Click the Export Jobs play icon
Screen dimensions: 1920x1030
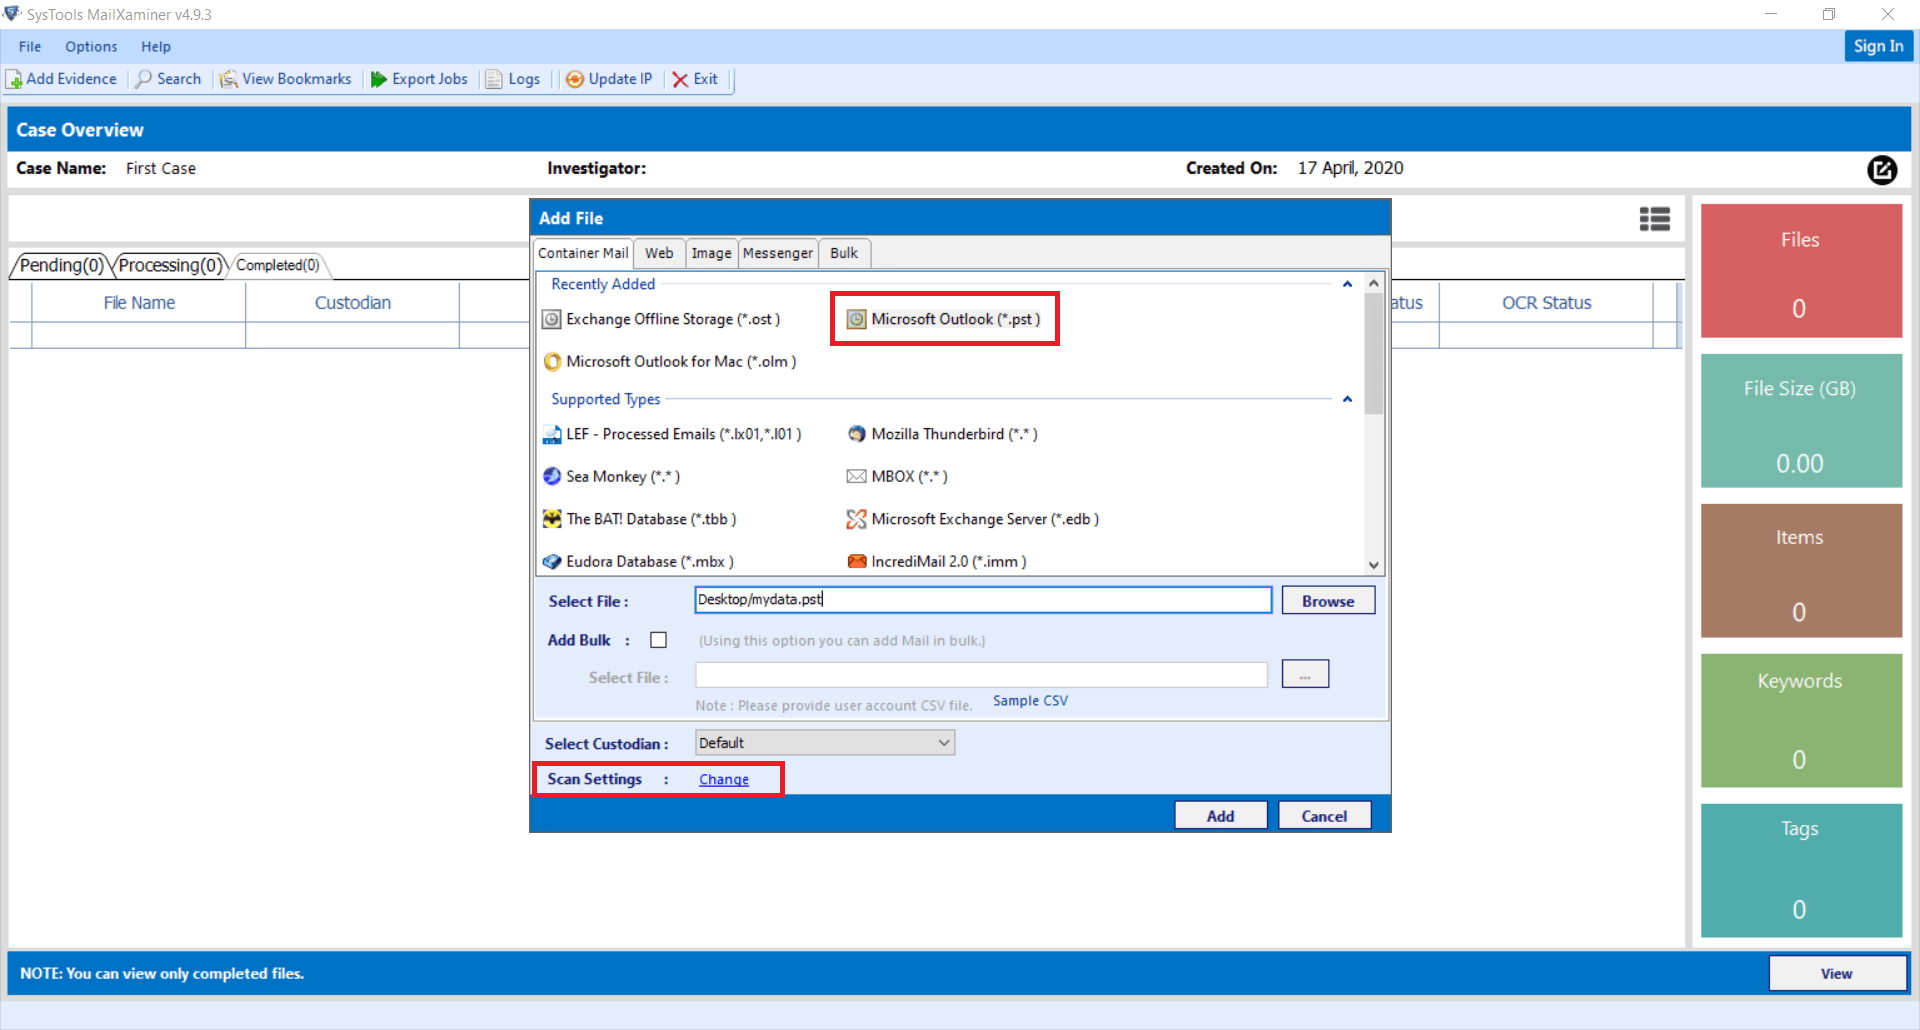click(x=379, y=79)
